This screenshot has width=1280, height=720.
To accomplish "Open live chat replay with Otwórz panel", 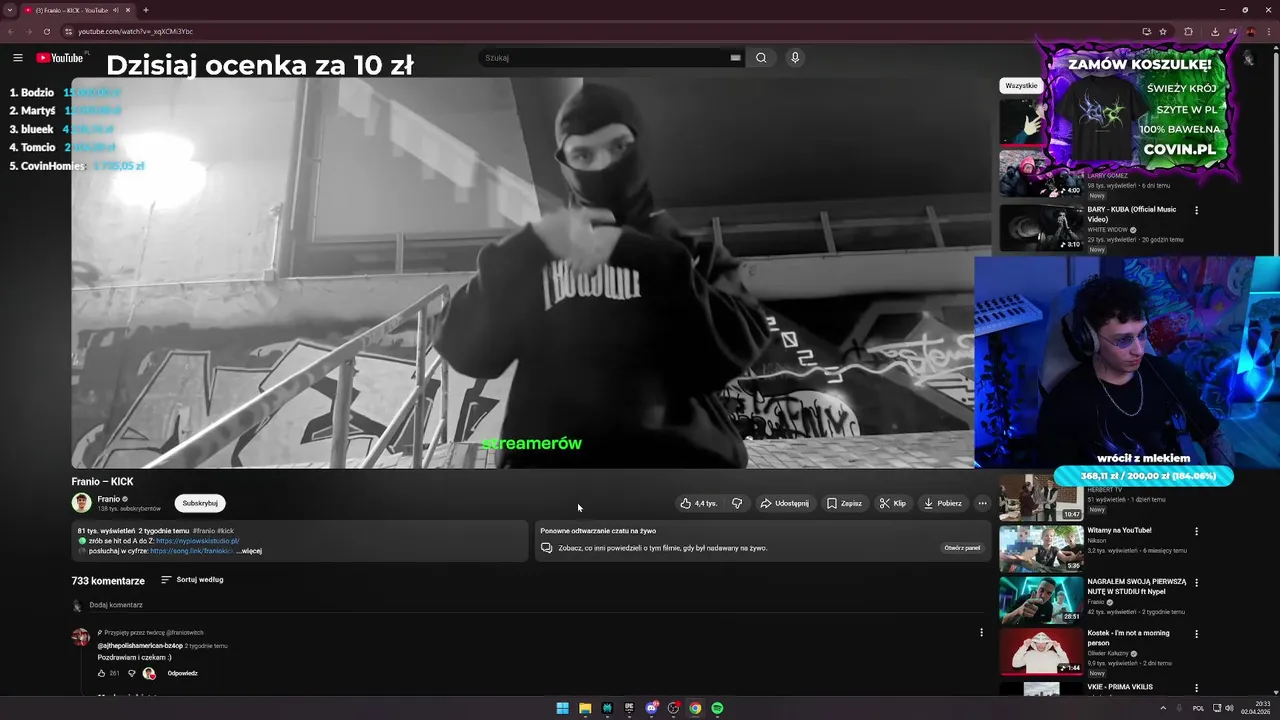I will pyautogui.click(x=962, y=548).
